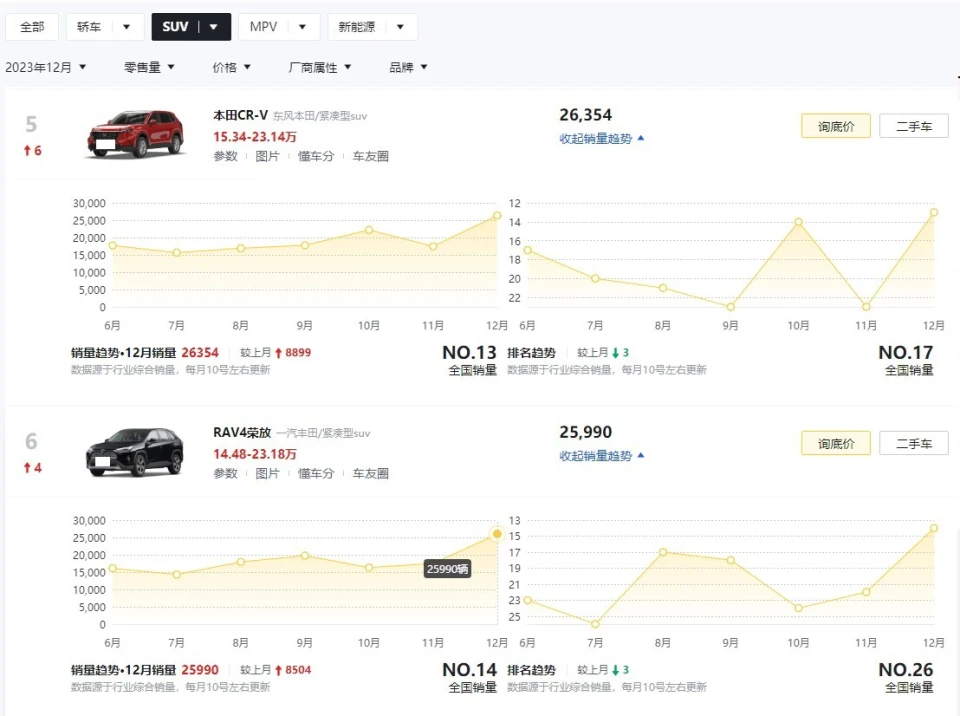
Task: Open the 品牌 filter dropdown
Action: tap(408, 67)
